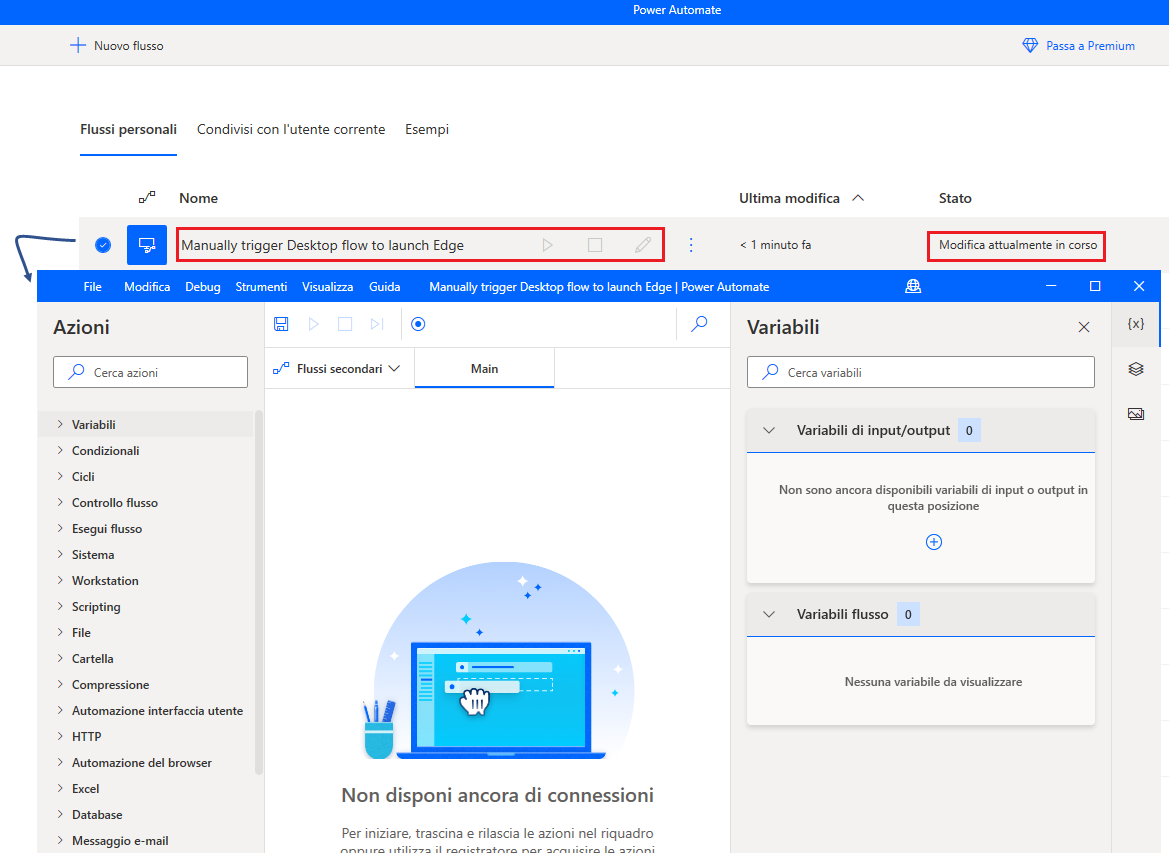Collapse Variabili di input/output section
Screen dimensions: 1169x853
coord(769,430)
